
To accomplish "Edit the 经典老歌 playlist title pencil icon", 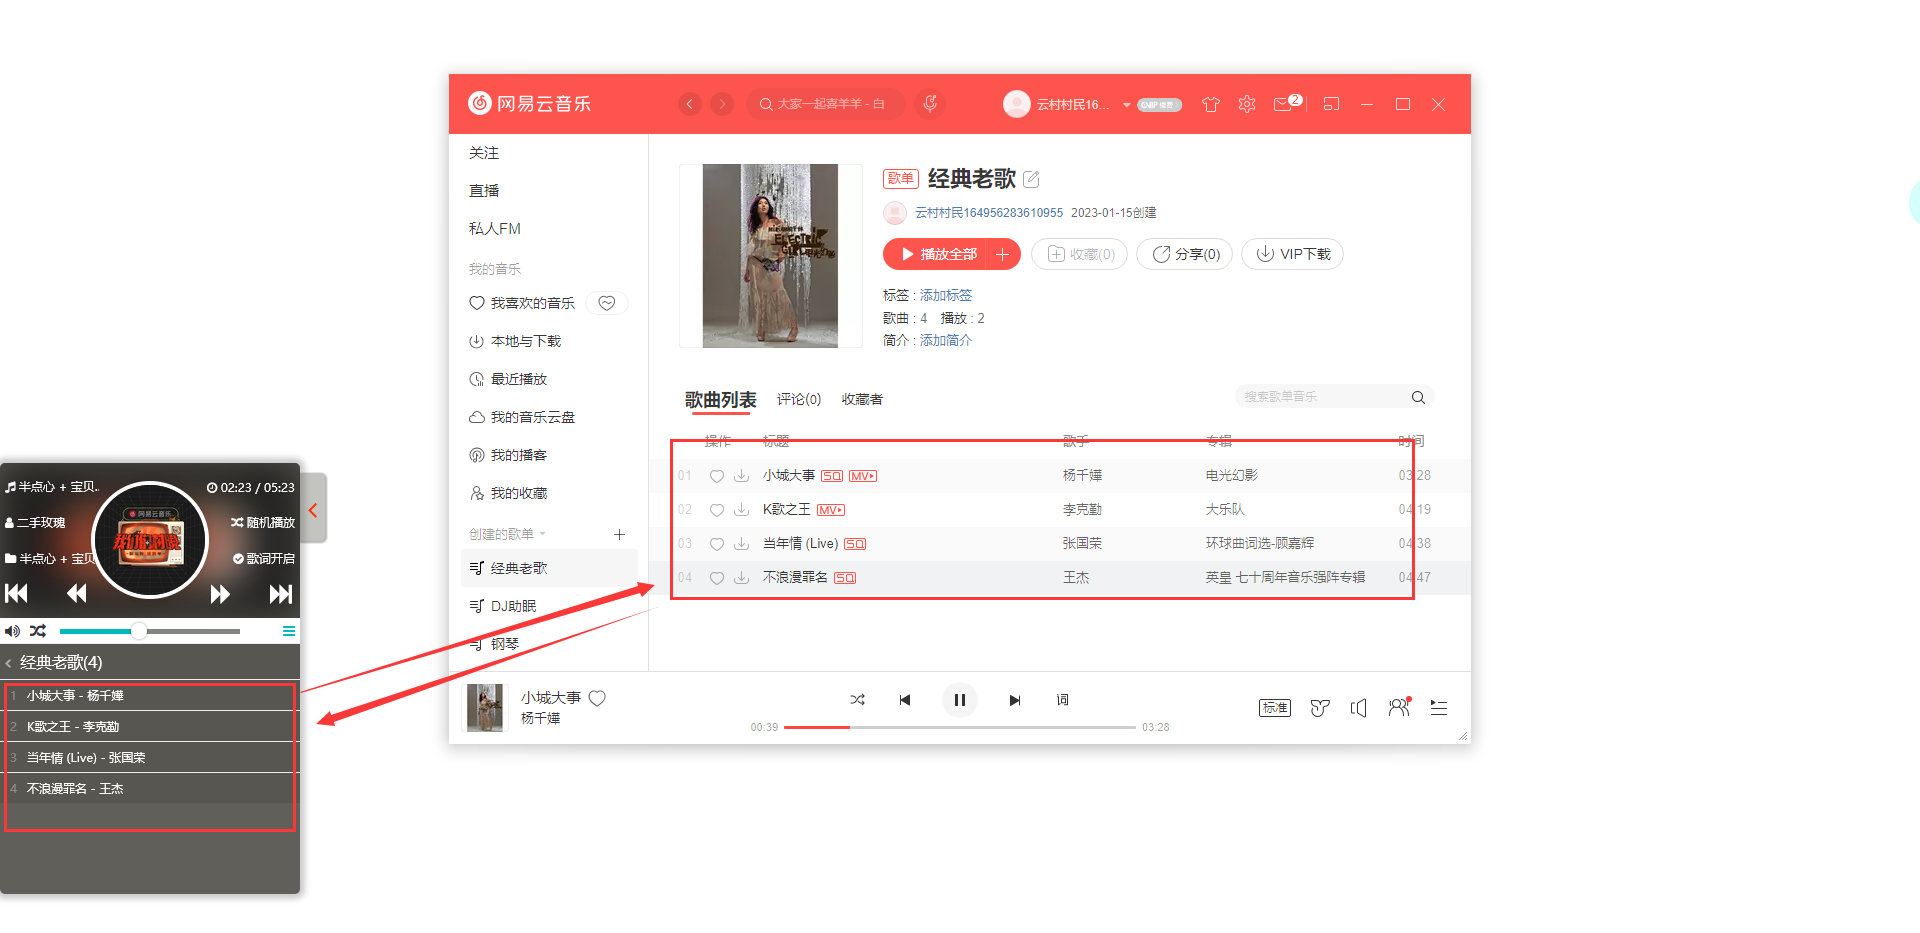I will click(1032, 179).
